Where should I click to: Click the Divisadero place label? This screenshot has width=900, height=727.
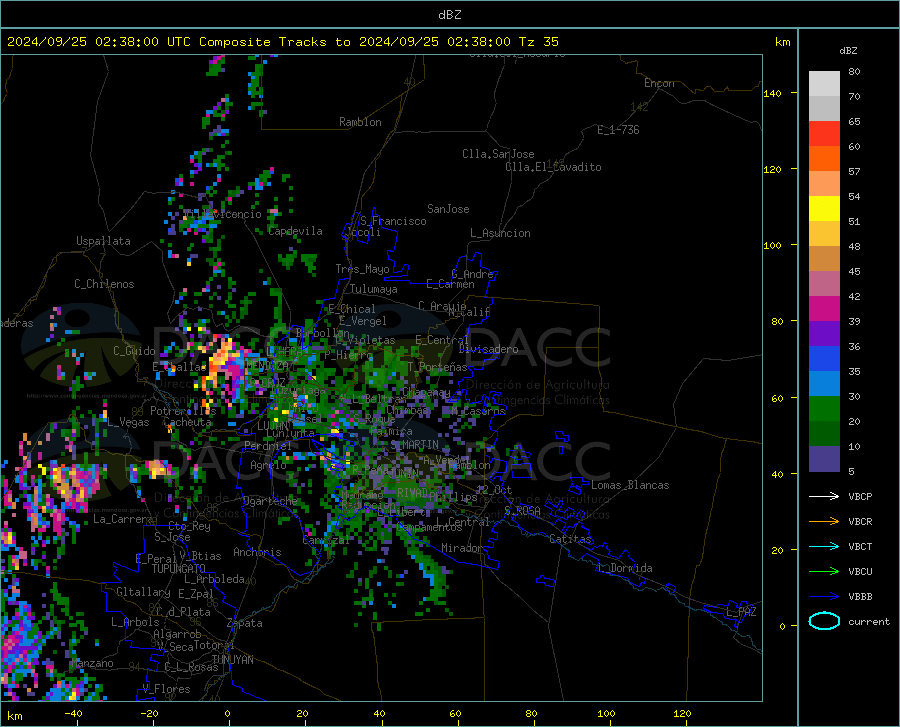[488, 349]
